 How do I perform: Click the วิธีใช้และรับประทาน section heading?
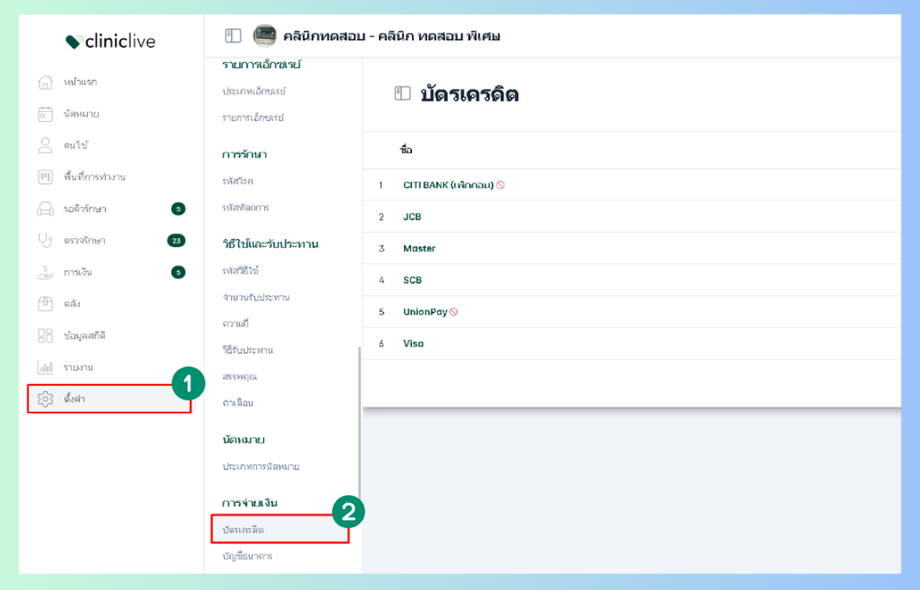tap(270, 244)
